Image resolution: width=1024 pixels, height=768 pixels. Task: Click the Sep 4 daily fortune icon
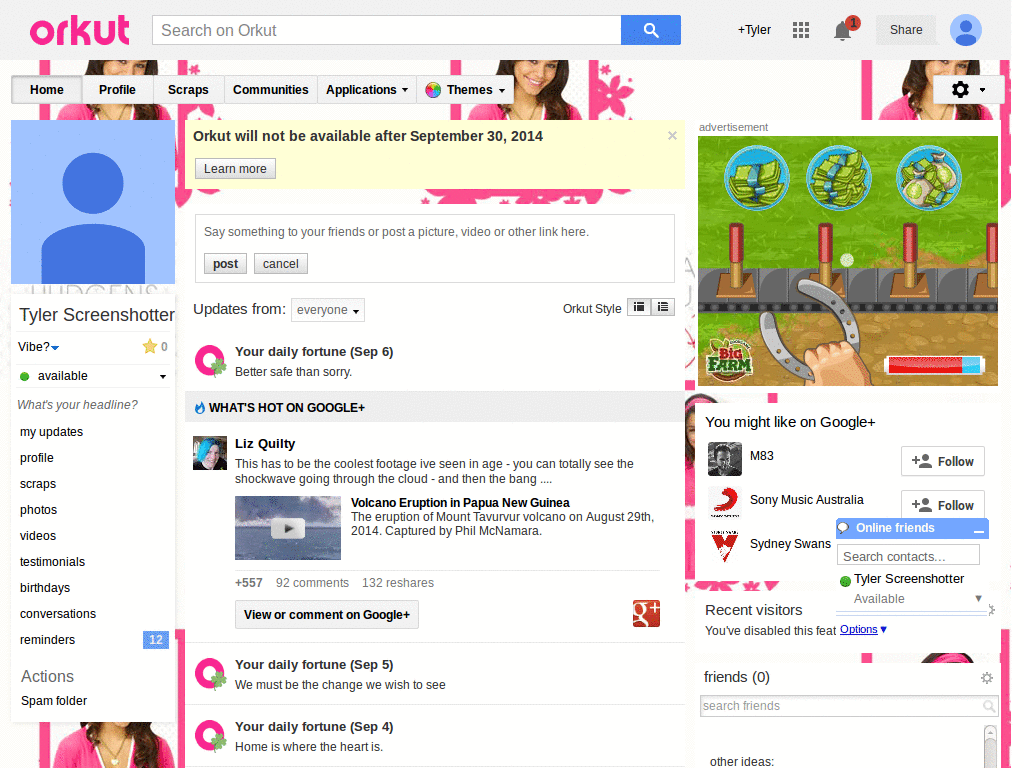210,736
